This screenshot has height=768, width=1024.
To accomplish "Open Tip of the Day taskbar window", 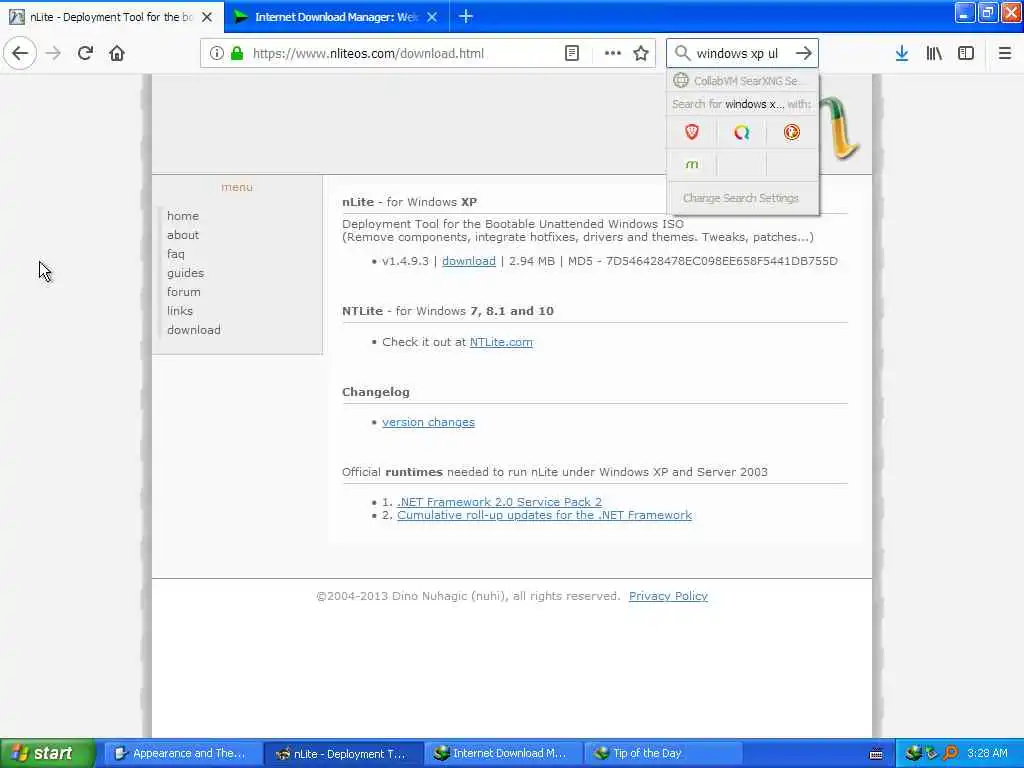I will coord(661,753).
